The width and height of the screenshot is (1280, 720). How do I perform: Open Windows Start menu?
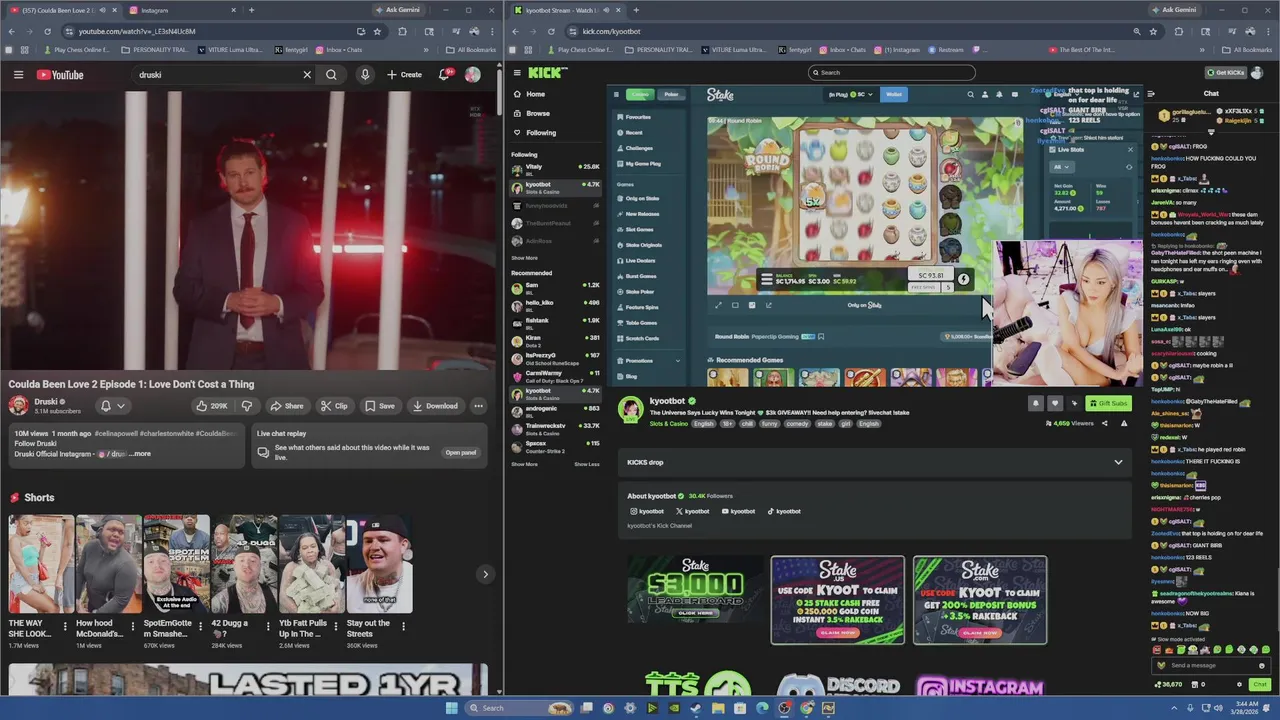click(451, 708)
